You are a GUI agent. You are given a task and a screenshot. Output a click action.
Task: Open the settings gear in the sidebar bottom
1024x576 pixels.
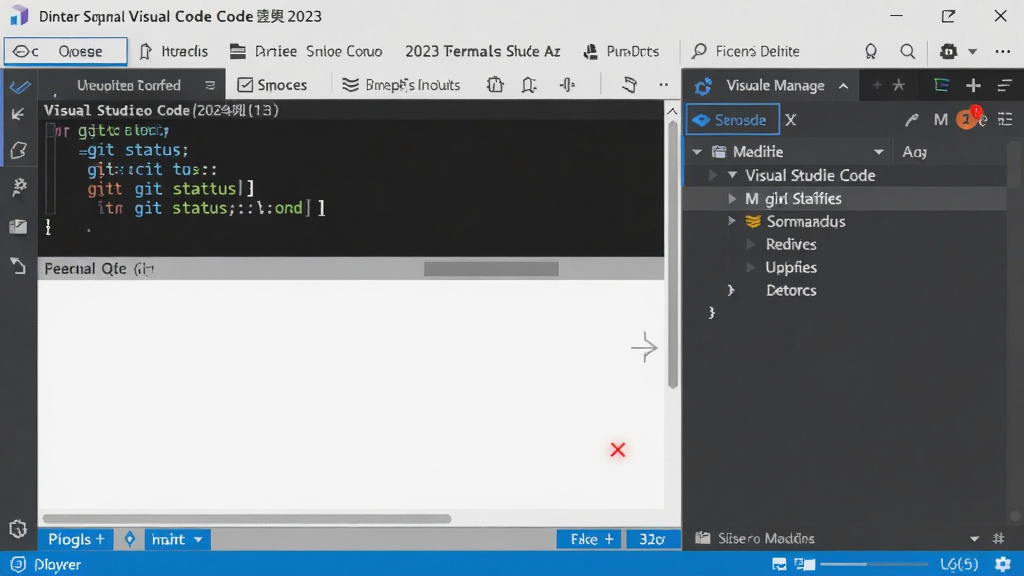pos(18,528)
